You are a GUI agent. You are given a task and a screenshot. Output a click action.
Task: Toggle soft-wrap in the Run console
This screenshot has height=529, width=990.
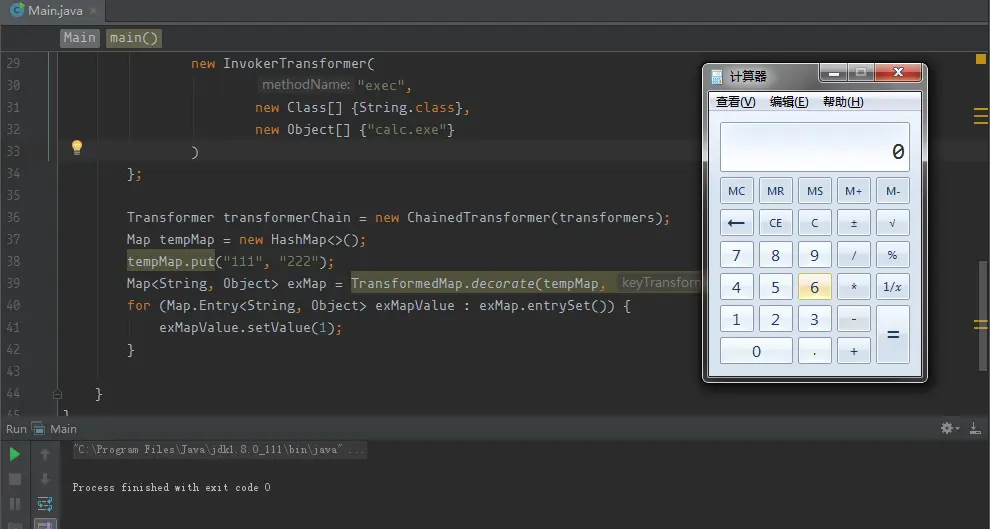tap(45, 503)
